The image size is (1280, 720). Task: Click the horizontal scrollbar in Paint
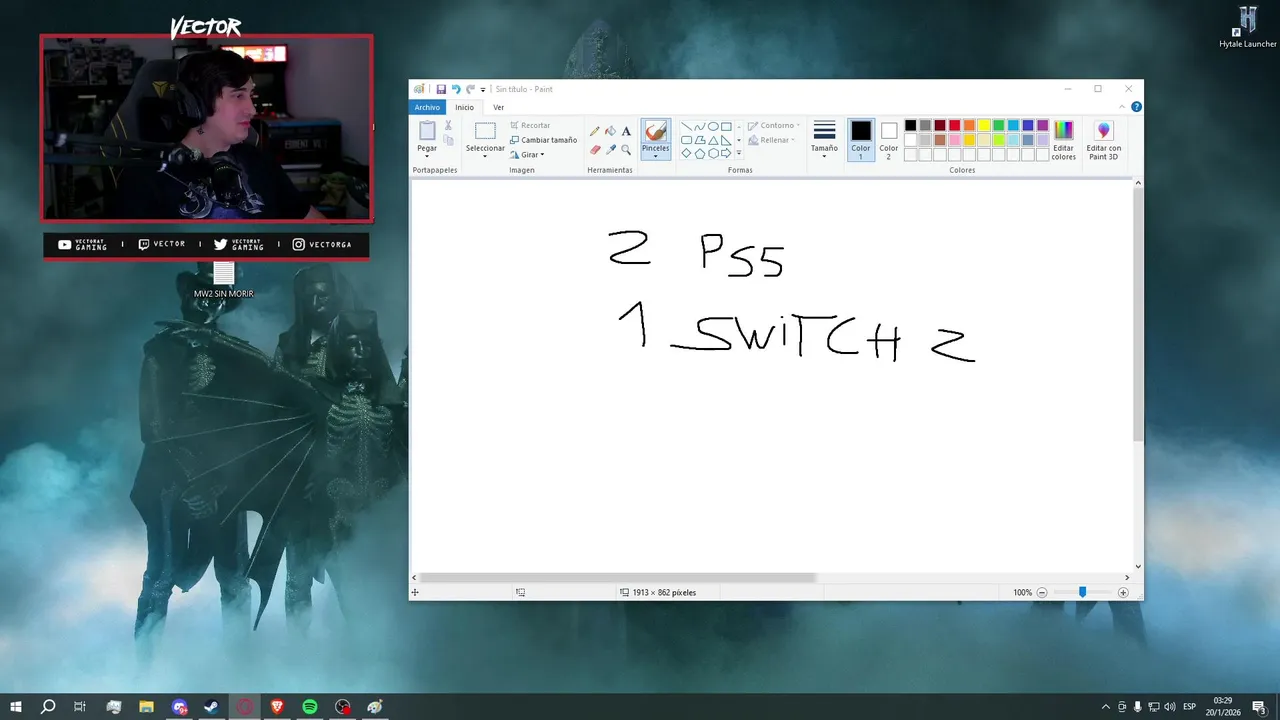coord(618,578)
